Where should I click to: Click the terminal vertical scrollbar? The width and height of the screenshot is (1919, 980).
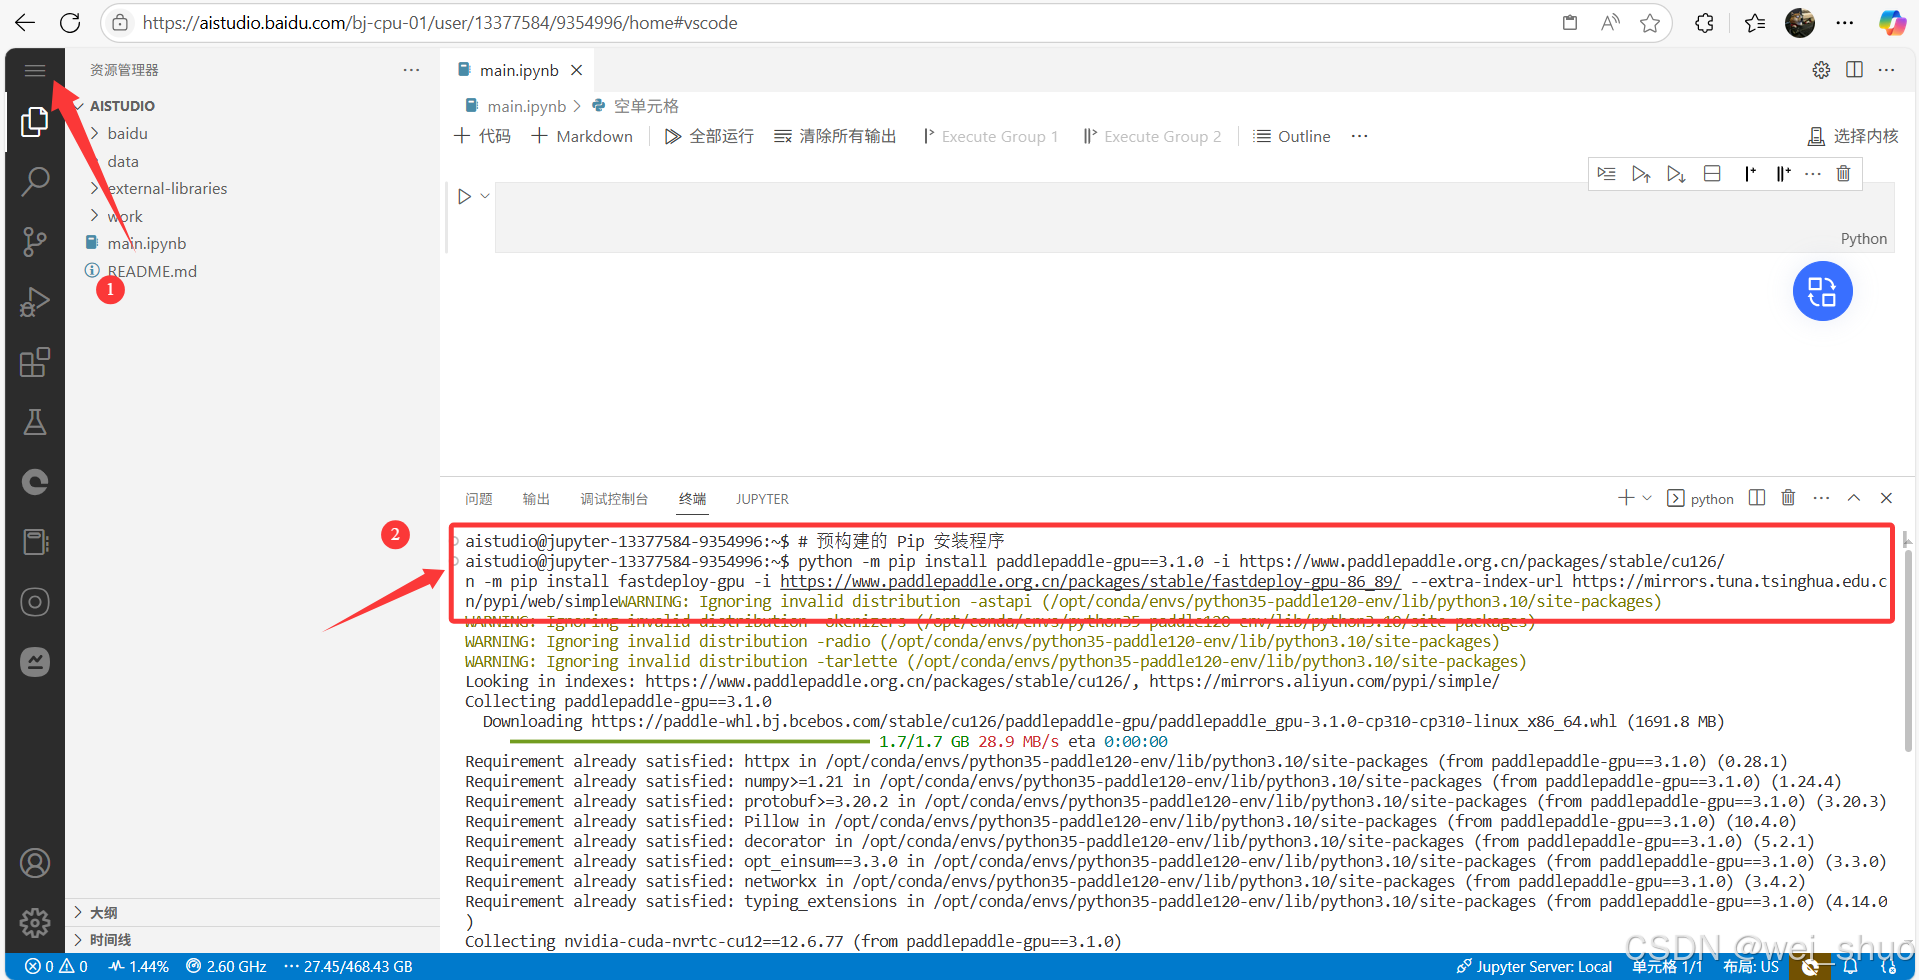1908,650
